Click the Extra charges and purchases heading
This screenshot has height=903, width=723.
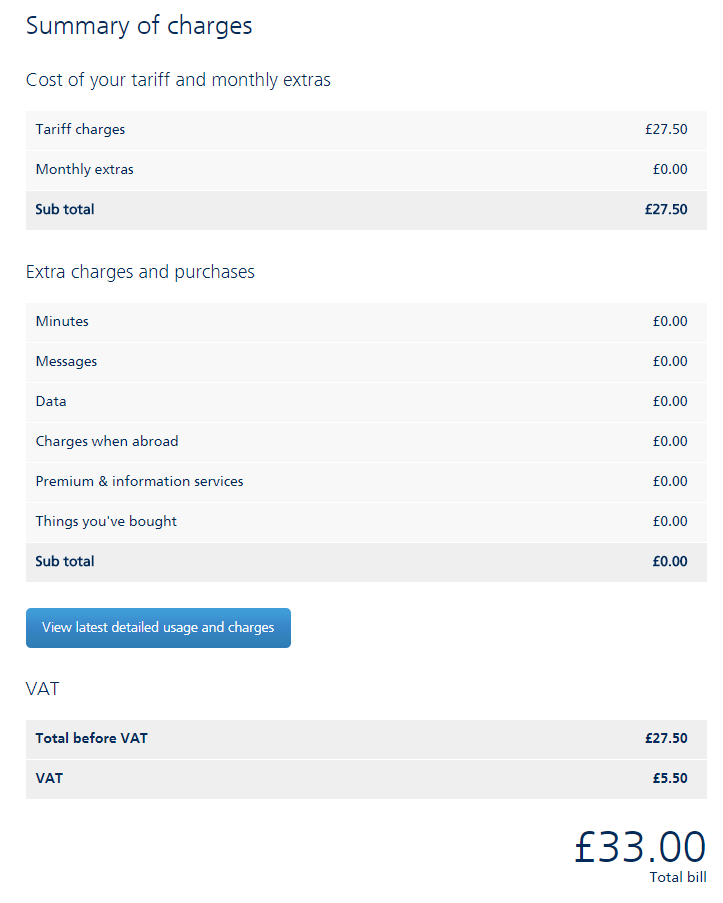[140, 272]
